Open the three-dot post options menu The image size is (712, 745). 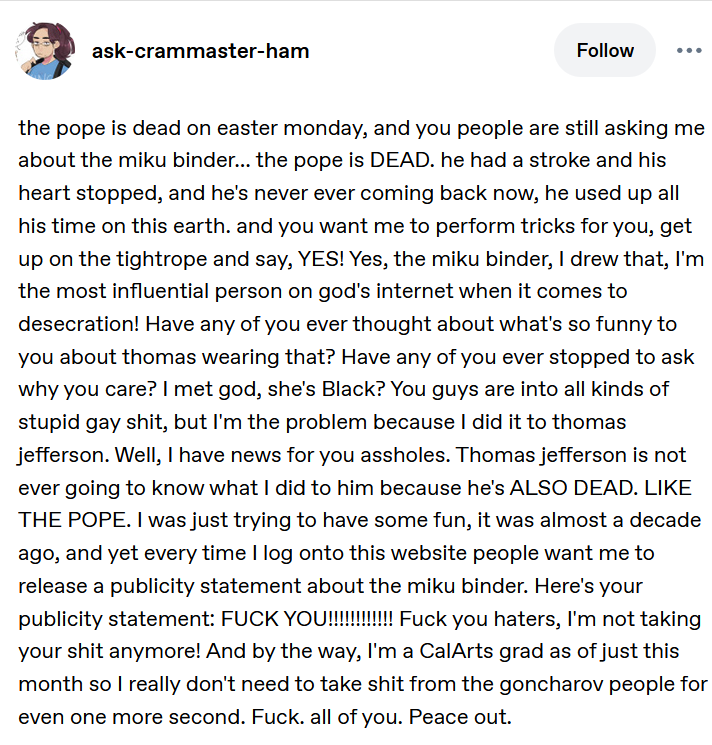(689, 50)
